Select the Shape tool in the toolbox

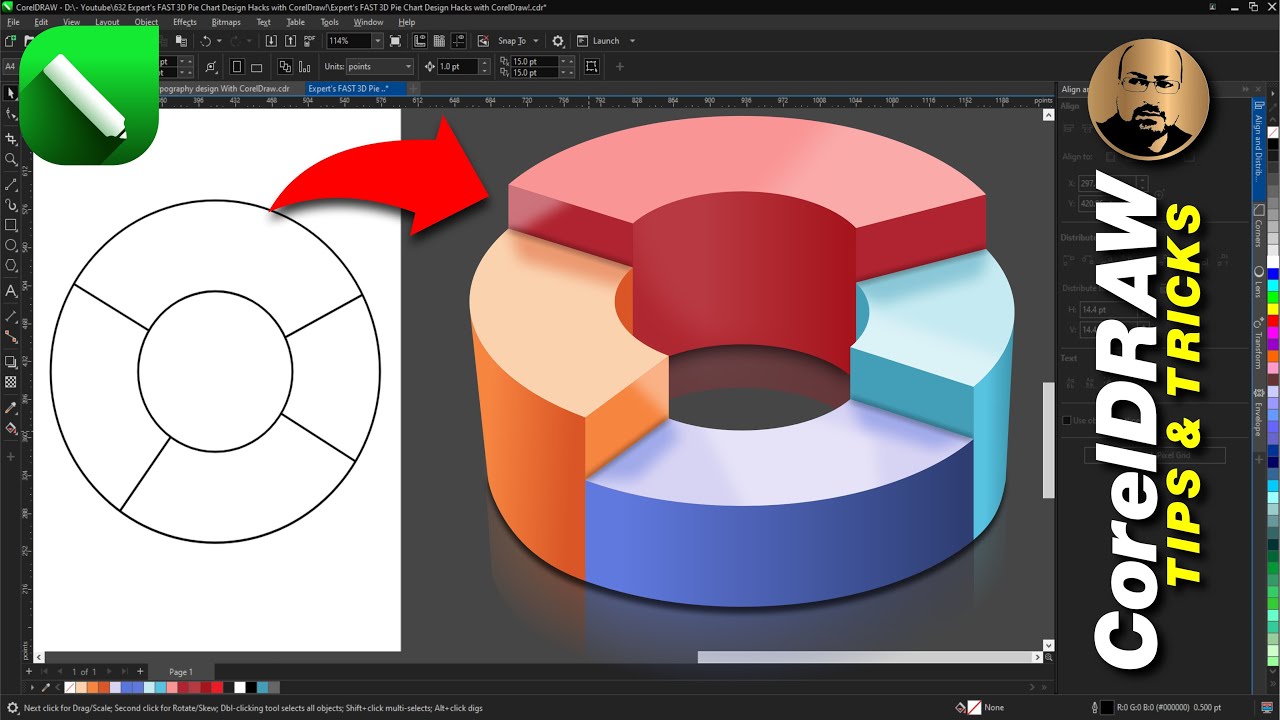coord(11,115)
